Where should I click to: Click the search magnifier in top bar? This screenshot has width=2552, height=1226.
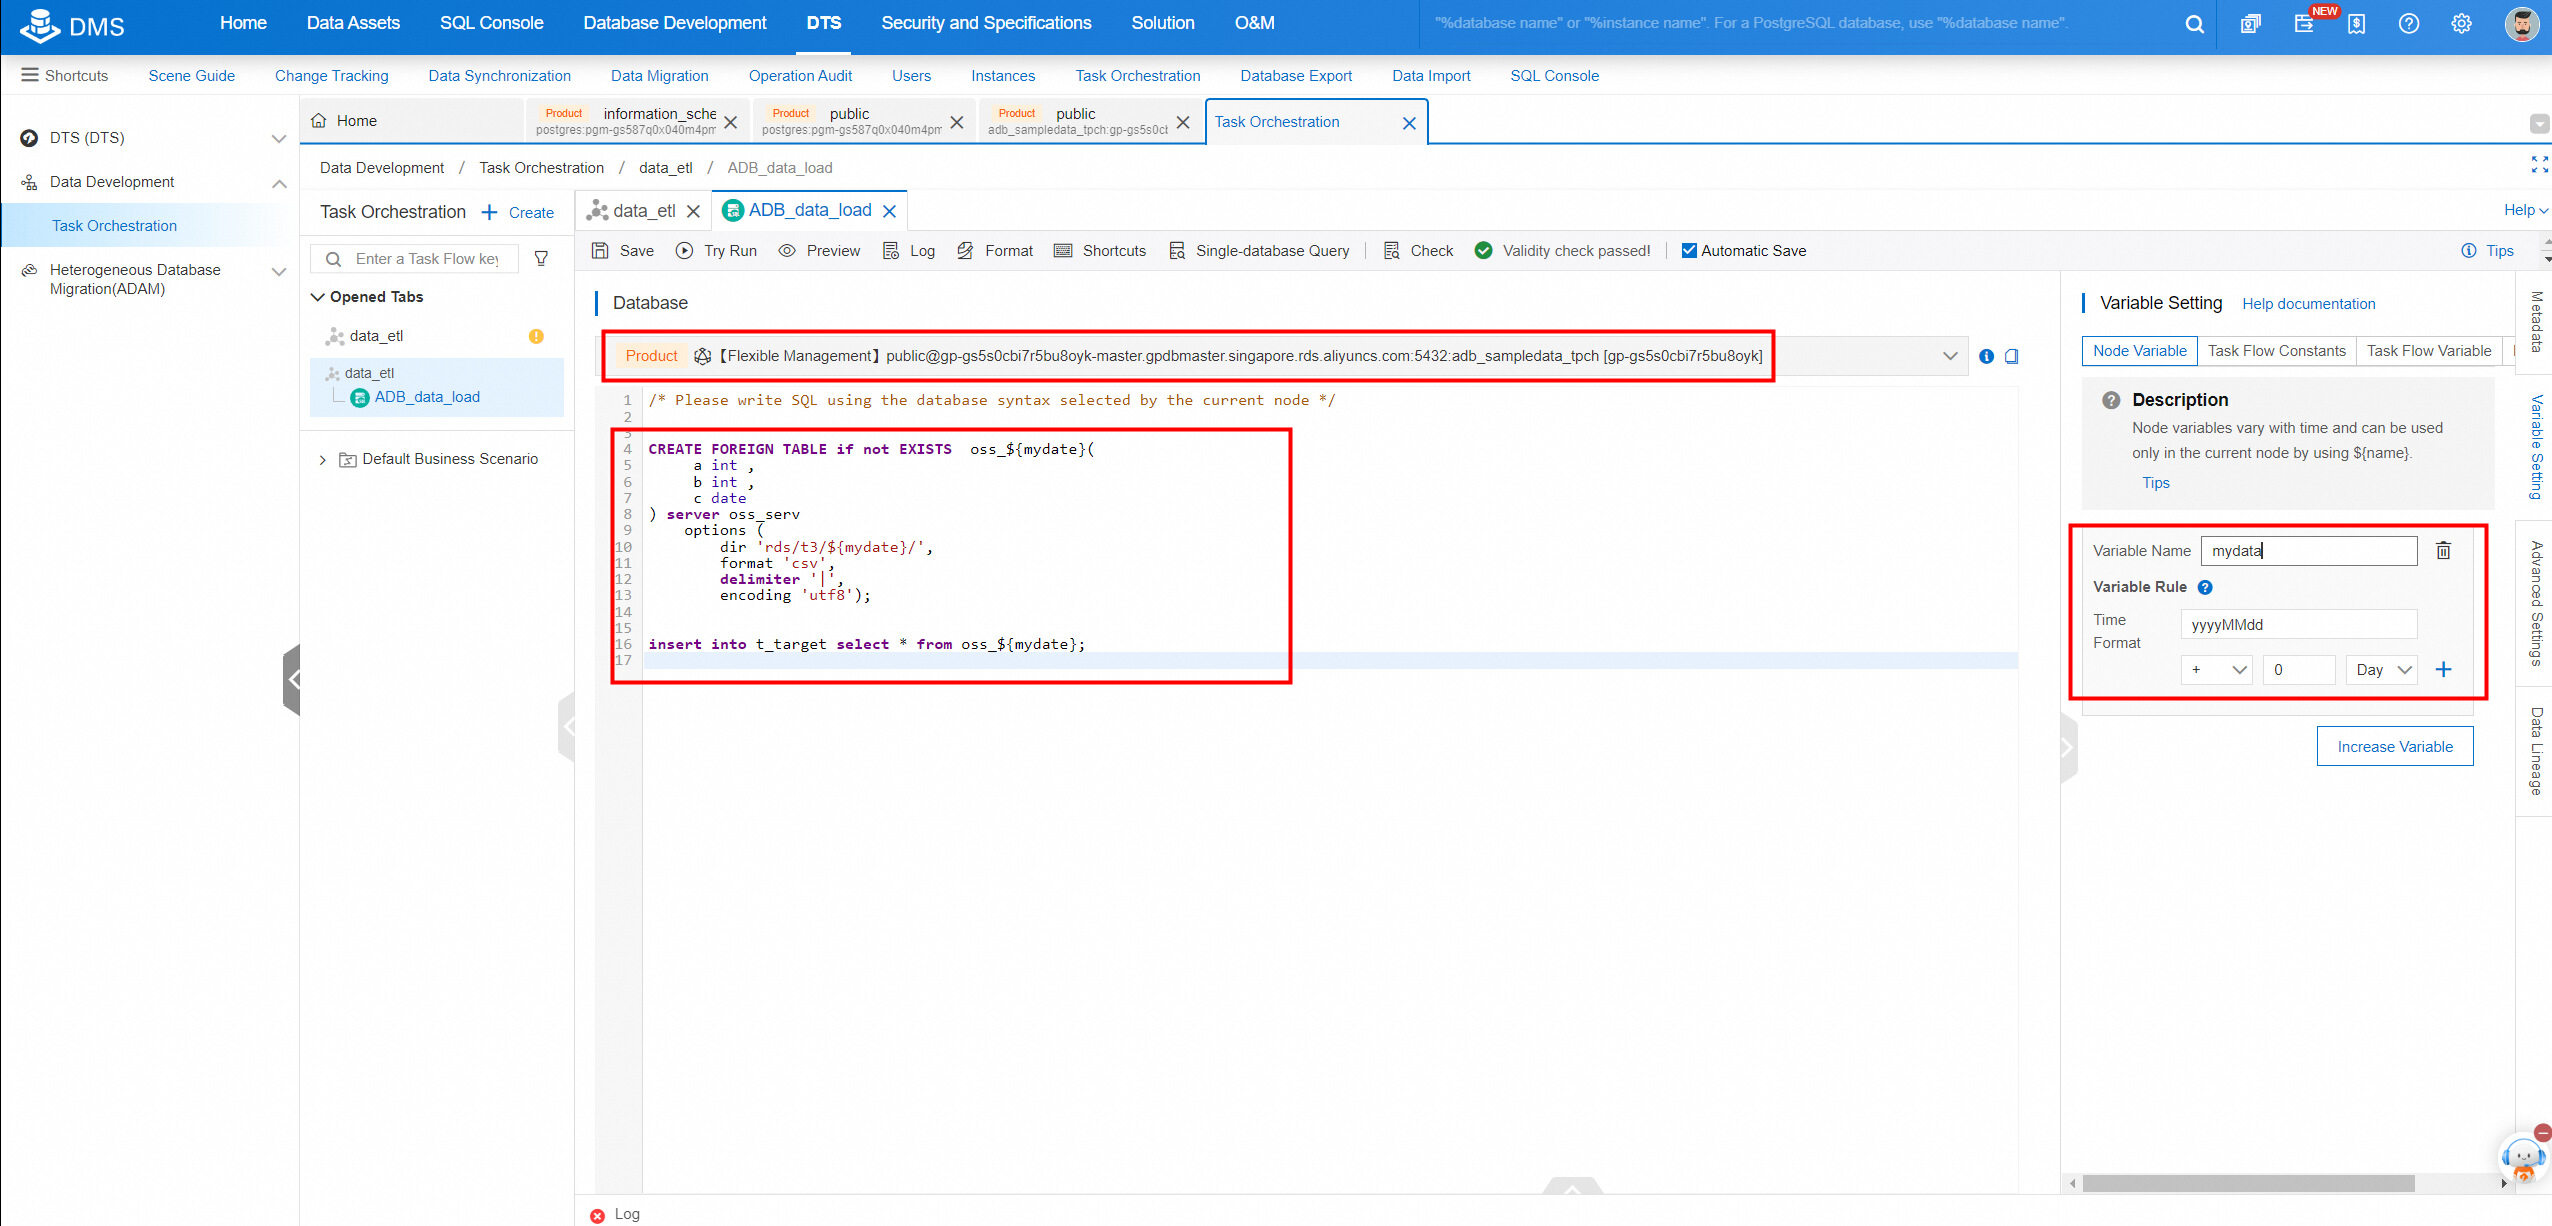click(x=2194, y=24)
